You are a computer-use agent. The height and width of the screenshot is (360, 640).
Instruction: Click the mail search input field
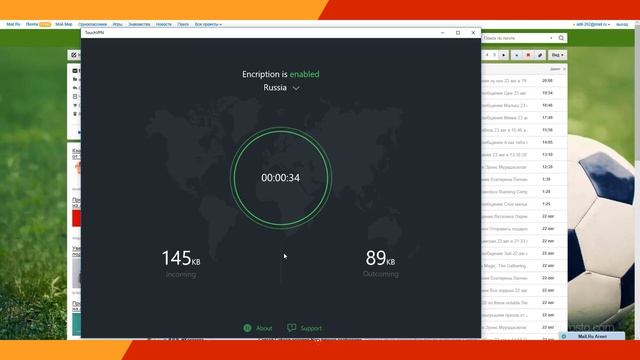tap(516, 38)
